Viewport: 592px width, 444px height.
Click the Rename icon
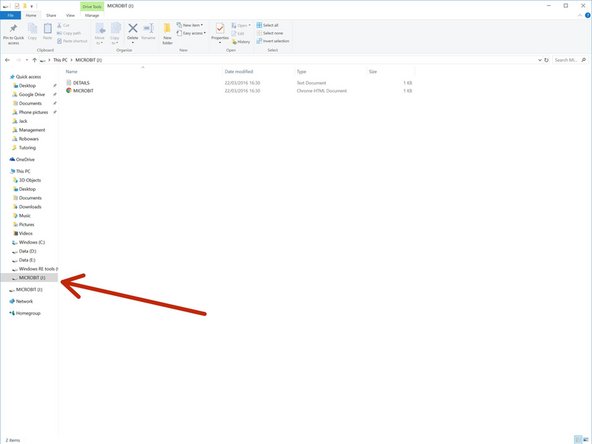click(148, 28)
